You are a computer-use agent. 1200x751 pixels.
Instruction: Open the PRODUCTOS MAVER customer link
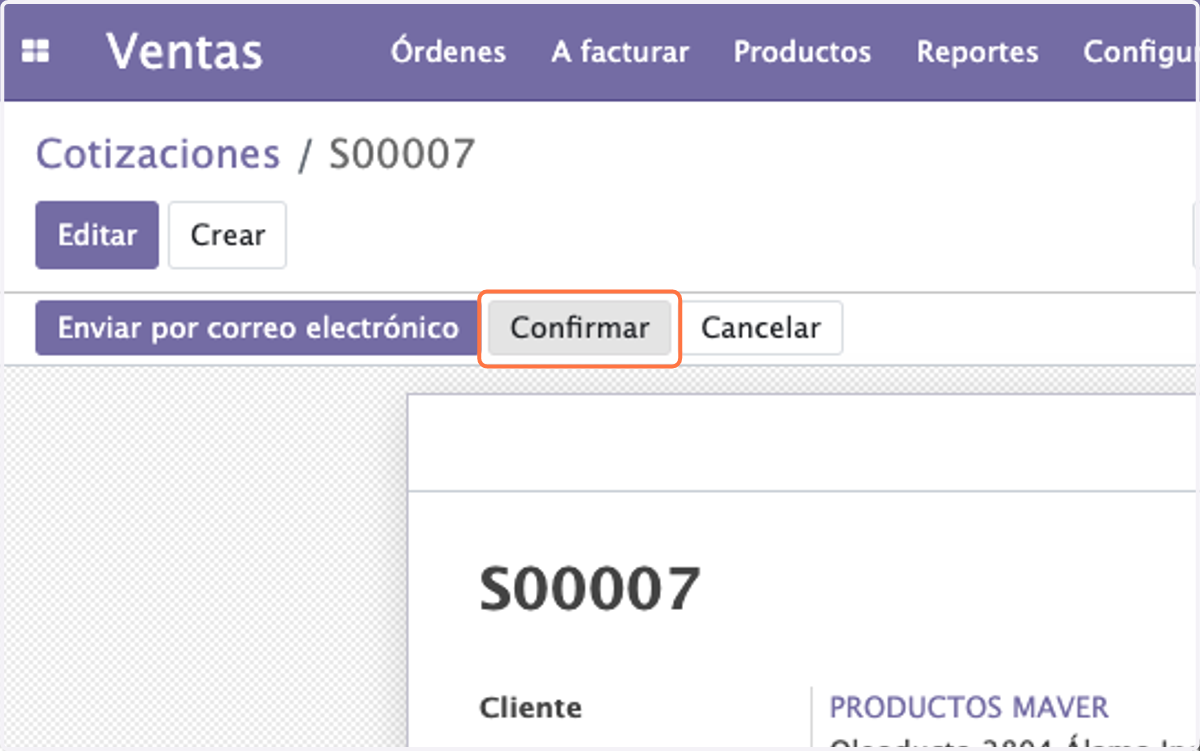point(969,708)
